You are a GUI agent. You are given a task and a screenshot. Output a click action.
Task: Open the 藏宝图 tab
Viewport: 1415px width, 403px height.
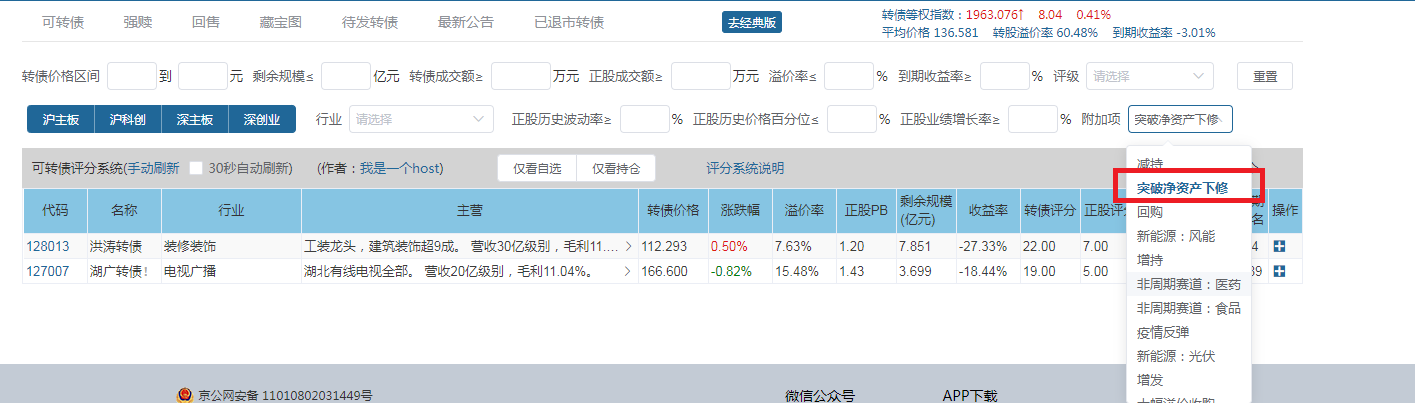coord(280,22)
